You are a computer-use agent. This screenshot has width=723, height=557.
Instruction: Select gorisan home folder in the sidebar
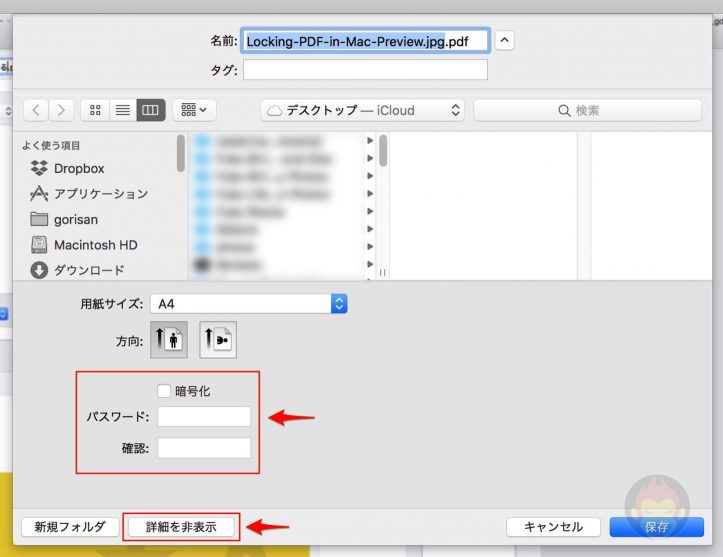64,219
